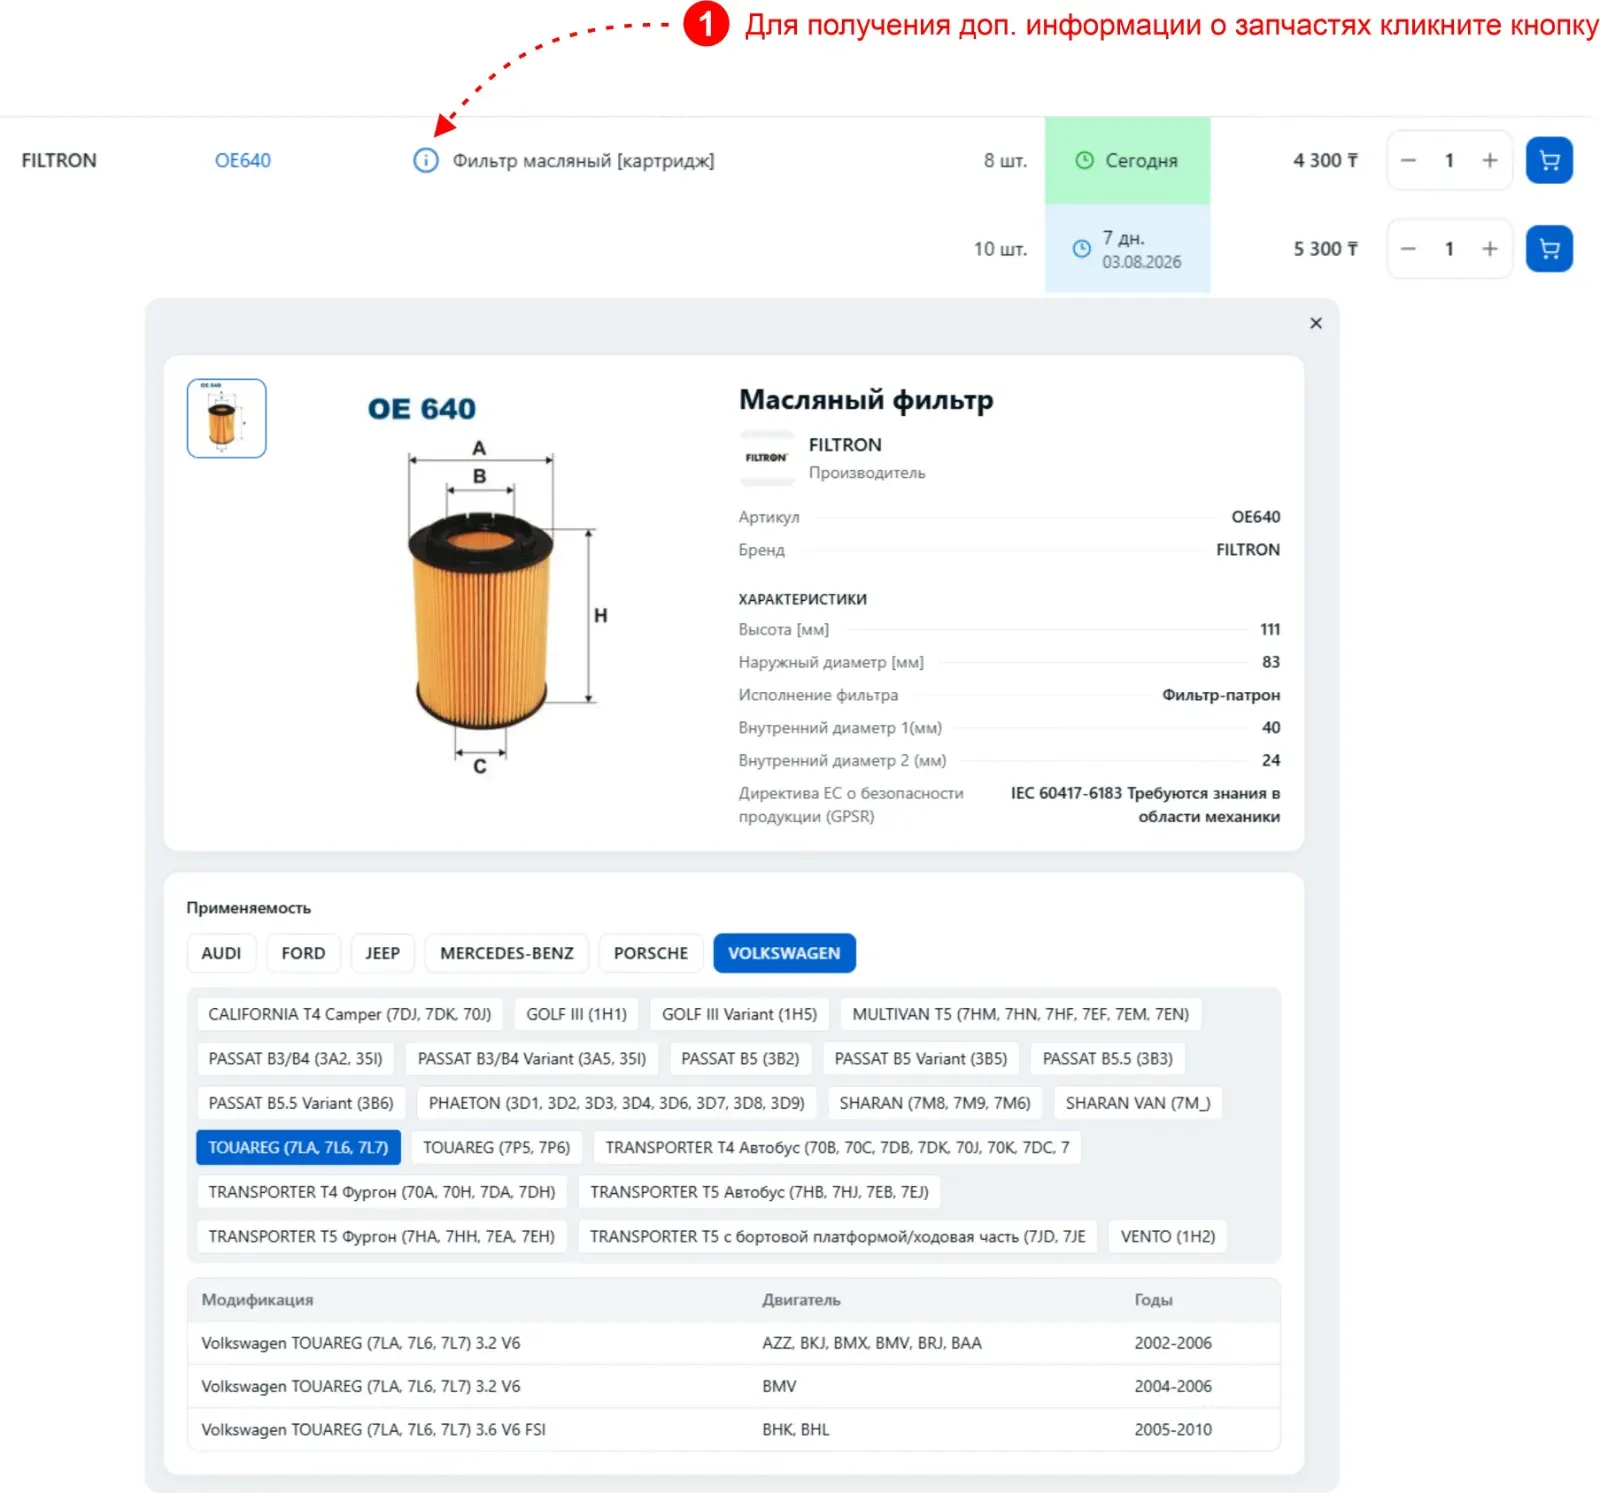The height and width of the screenshot is (1493, 1600).
Task: Select TOUAREG (7LA, 7L6, 7L7) model
Action: click(x=298, y=1147)
